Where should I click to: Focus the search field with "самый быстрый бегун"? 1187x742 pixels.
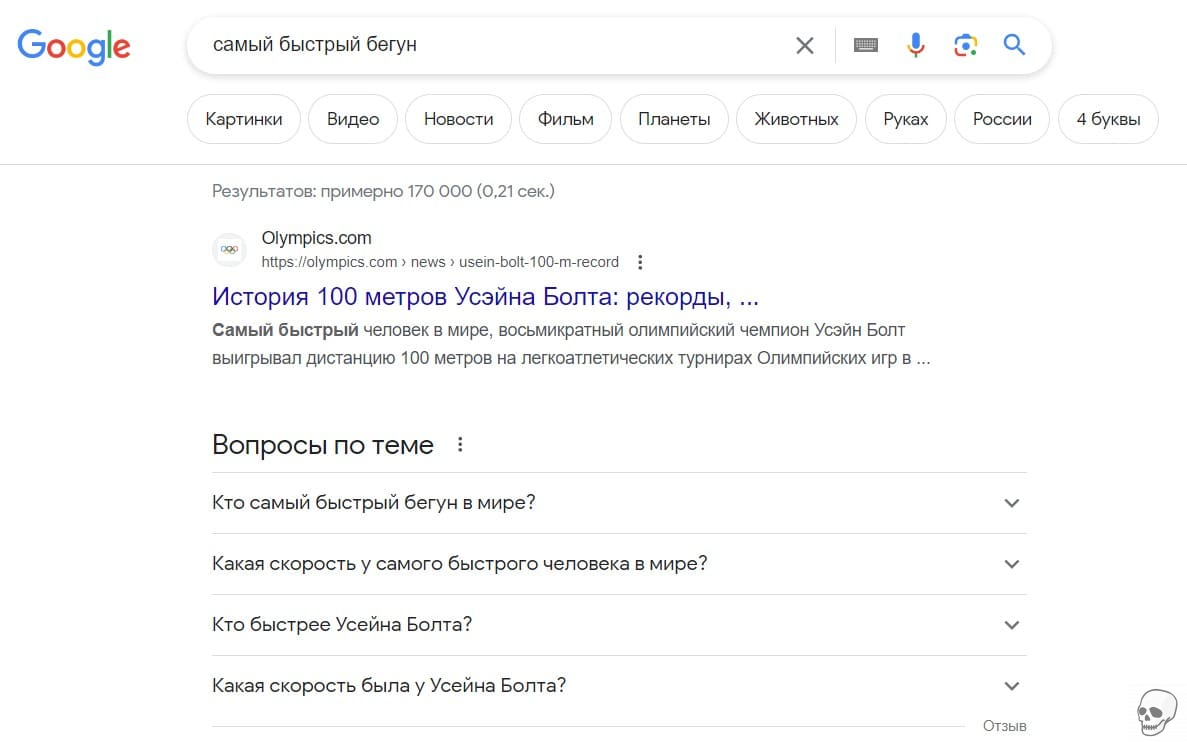pyautogui.click(x=490, y=45)
